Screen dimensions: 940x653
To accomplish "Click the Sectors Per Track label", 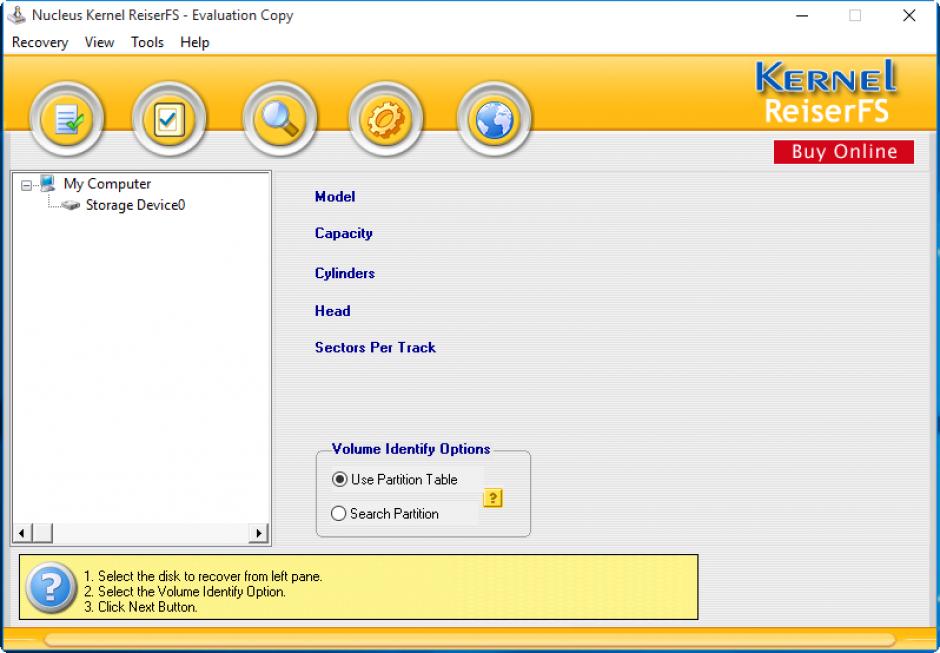I will pyautogui.click(x=375, y=347).
